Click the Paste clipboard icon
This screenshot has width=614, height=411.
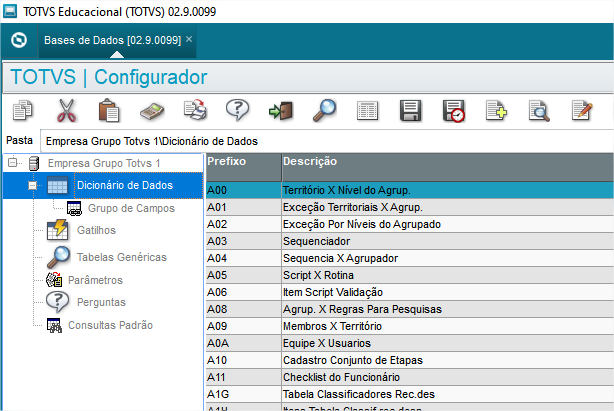click(108, 110)
